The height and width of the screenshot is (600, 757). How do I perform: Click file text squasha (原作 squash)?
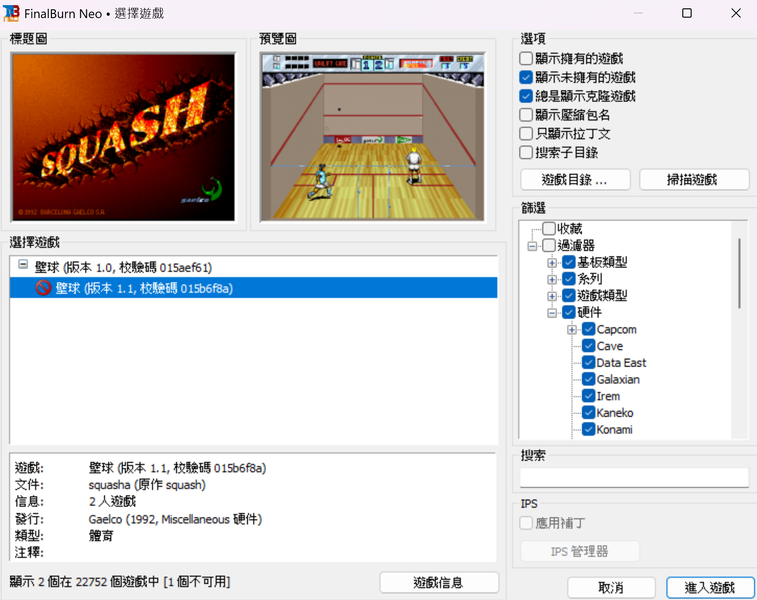coord(147,485)
